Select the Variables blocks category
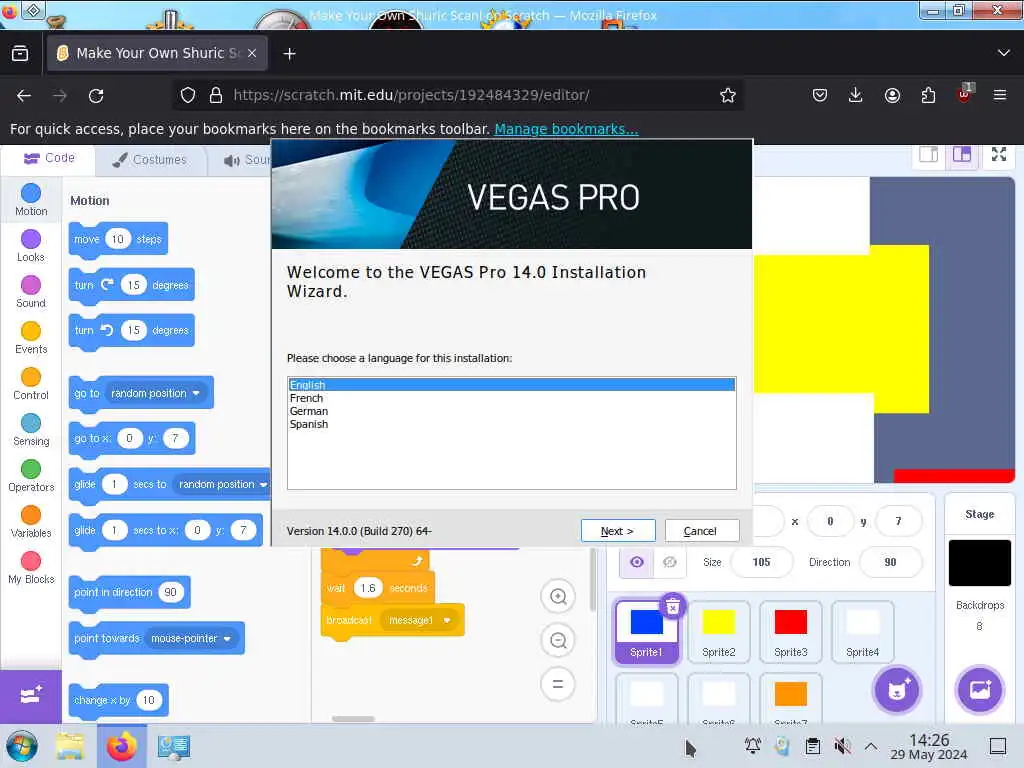The width and height of the screenshot is (1024, 768). (31, 522)
